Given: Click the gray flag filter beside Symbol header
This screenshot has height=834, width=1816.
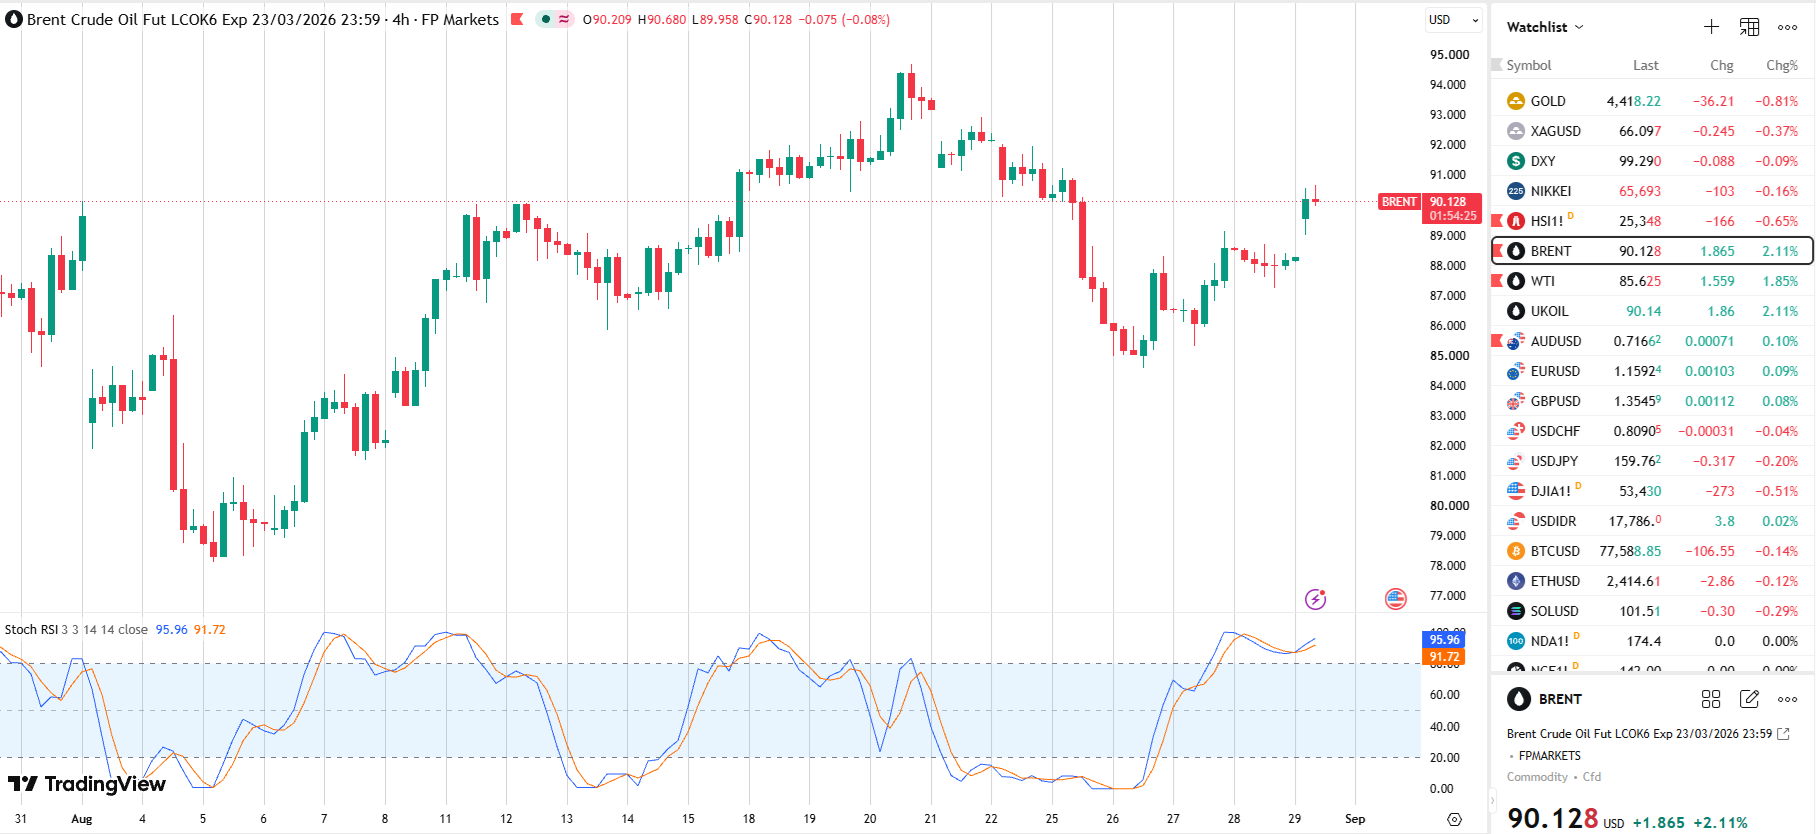Looking at the screenshot, I should (x=1497, y=65).
